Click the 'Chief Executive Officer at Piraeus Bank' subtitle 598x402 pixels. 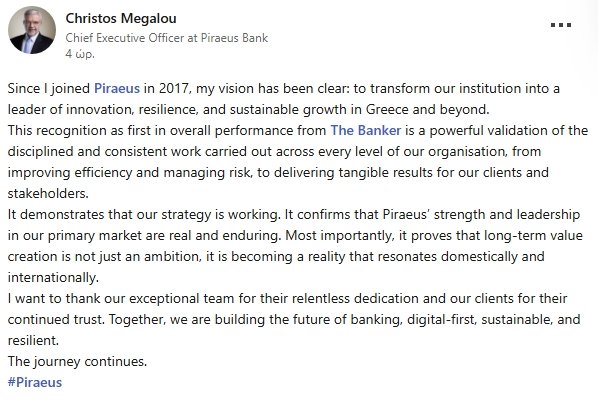coord(167,38)
